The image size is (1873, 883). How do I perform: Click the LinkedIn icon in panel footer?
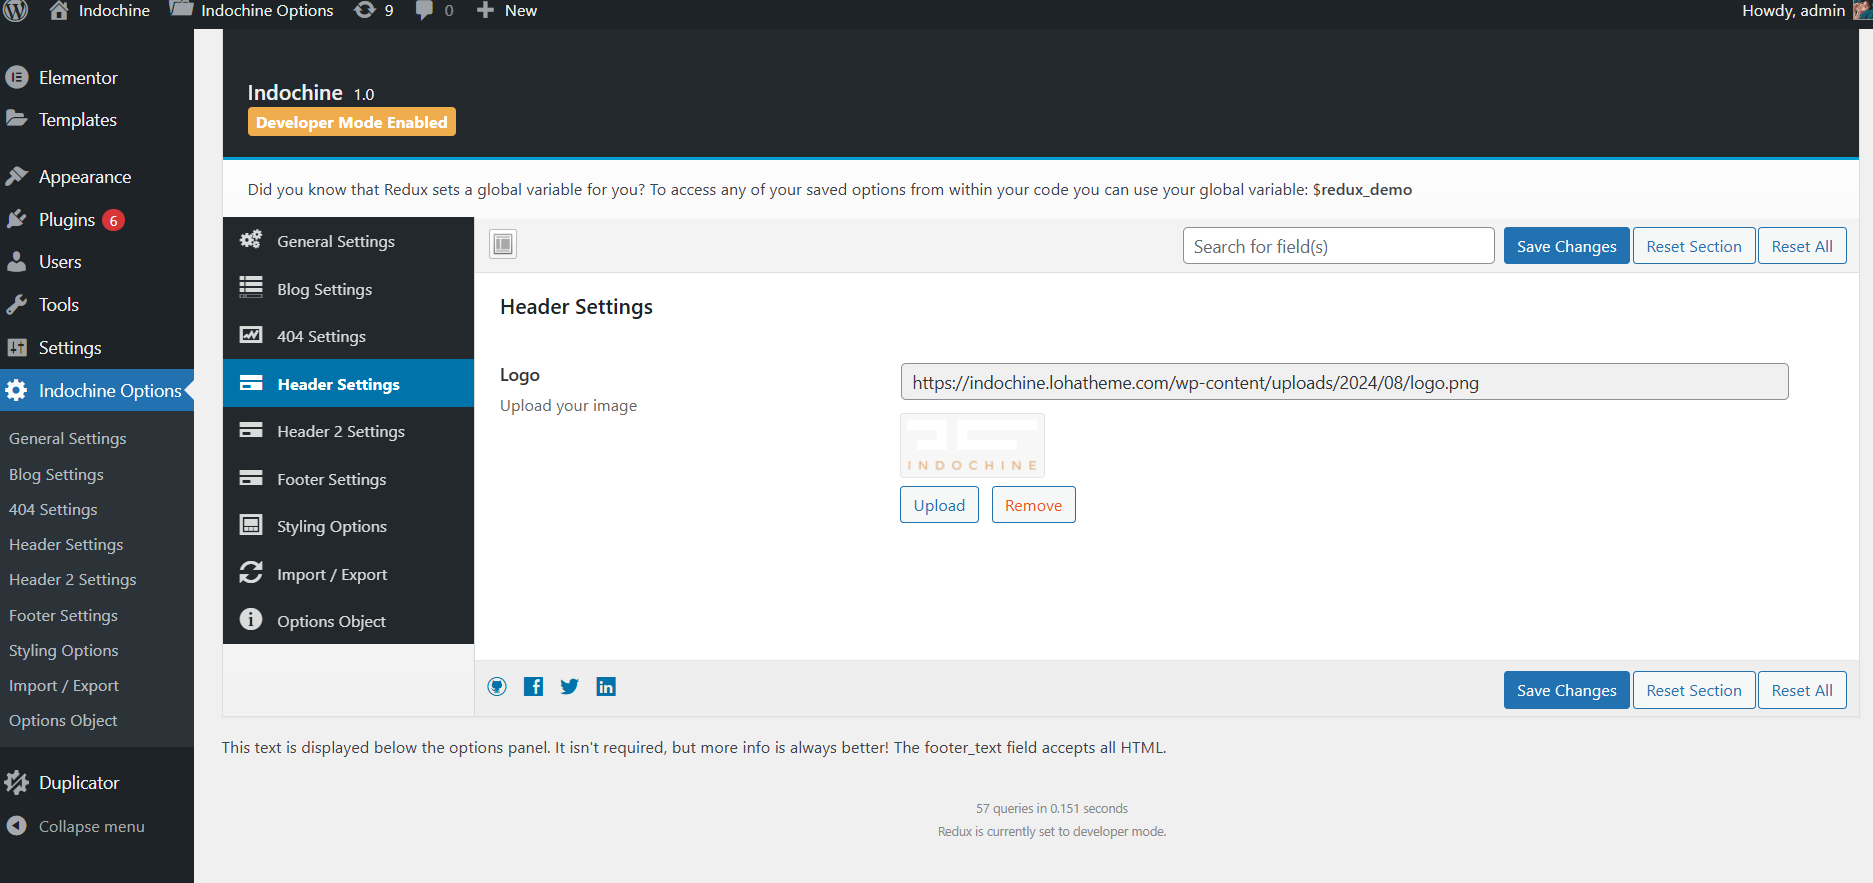tap(606, 686)
